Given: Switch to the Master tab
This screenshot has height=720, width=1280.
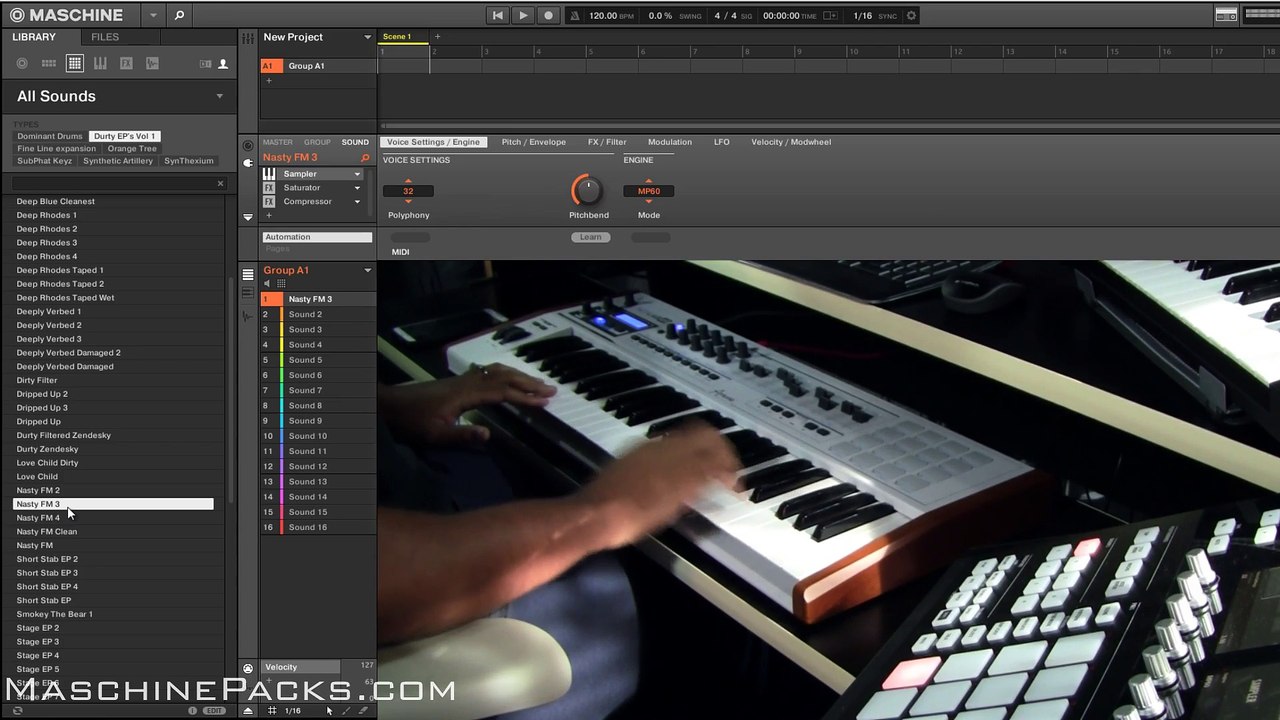Looking at the screenshot, I should point(278,142).
